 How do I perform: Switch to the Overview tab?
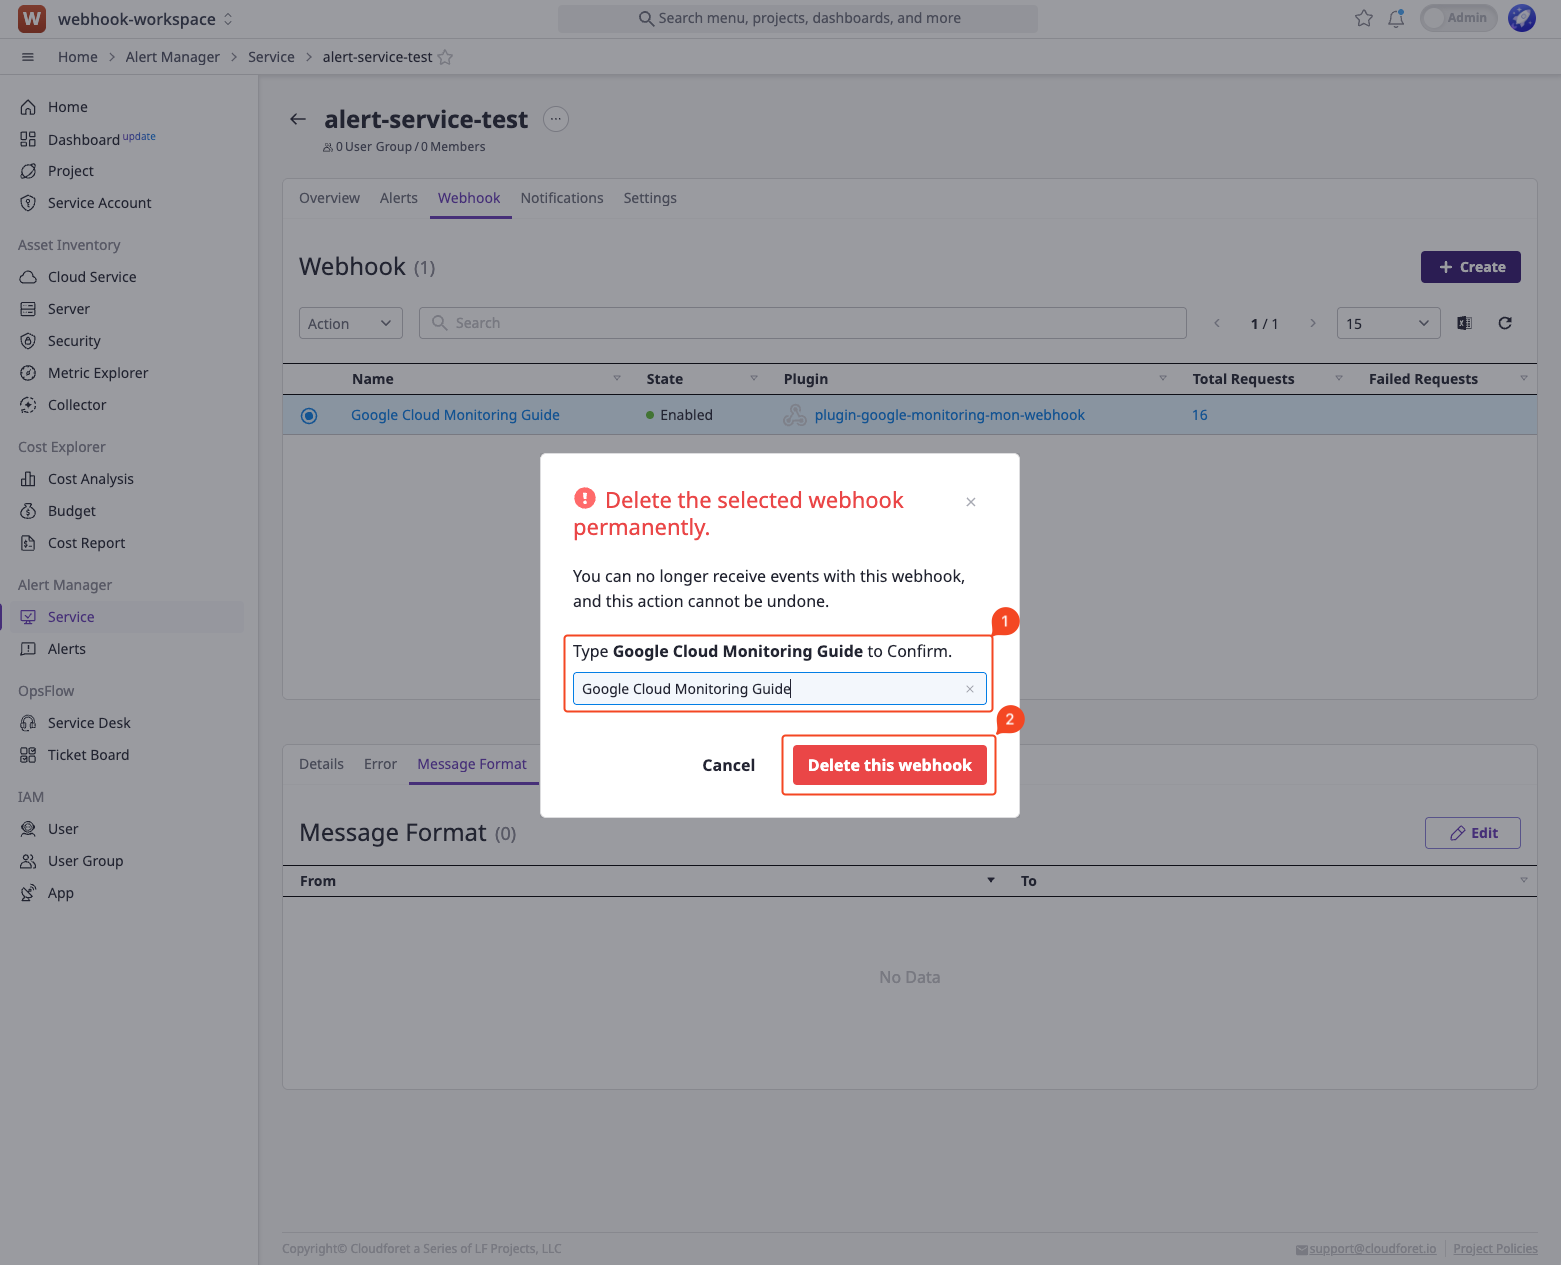pyautogui.click(x=329, y=198)
